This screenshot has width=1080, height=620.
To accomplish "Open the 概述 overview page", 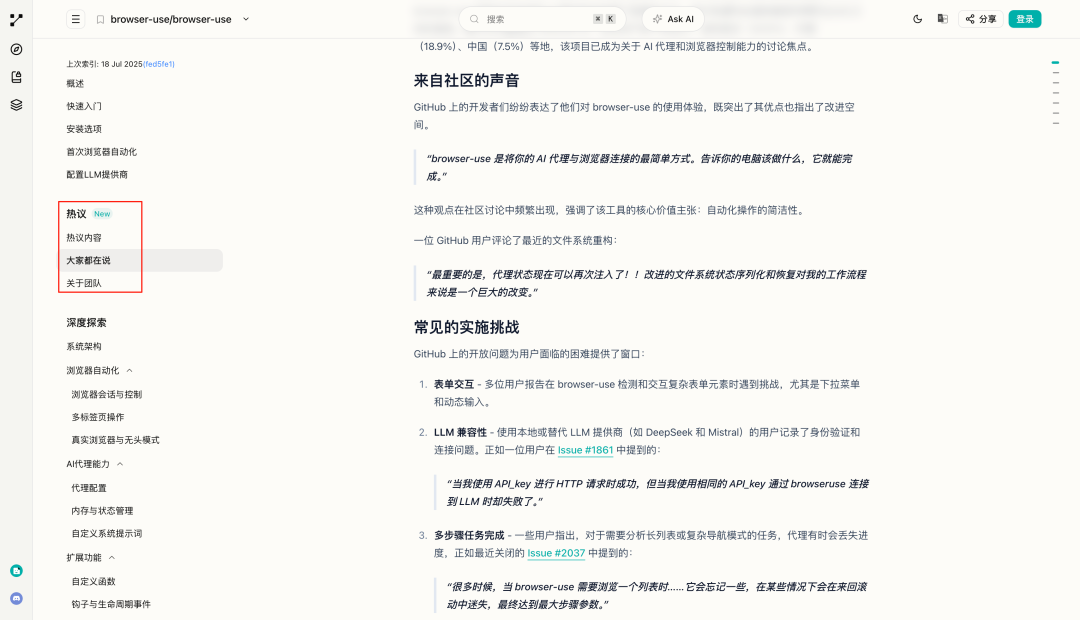I will (x=74, y=83).
